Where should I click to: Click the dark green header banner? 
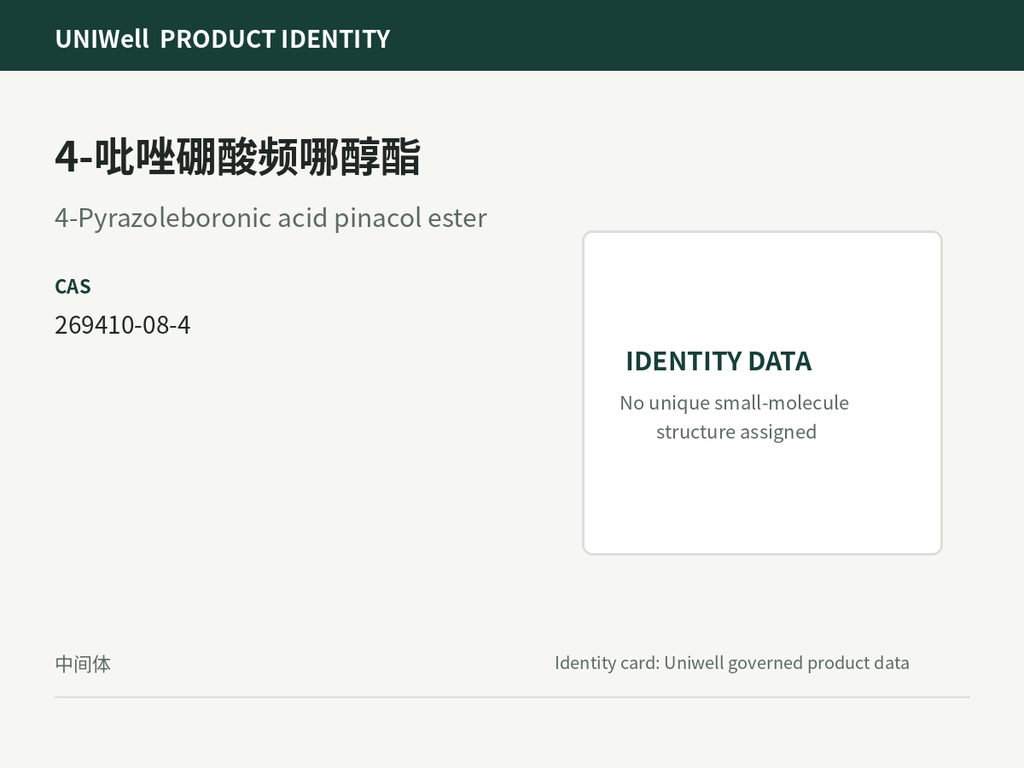point(512,35)
